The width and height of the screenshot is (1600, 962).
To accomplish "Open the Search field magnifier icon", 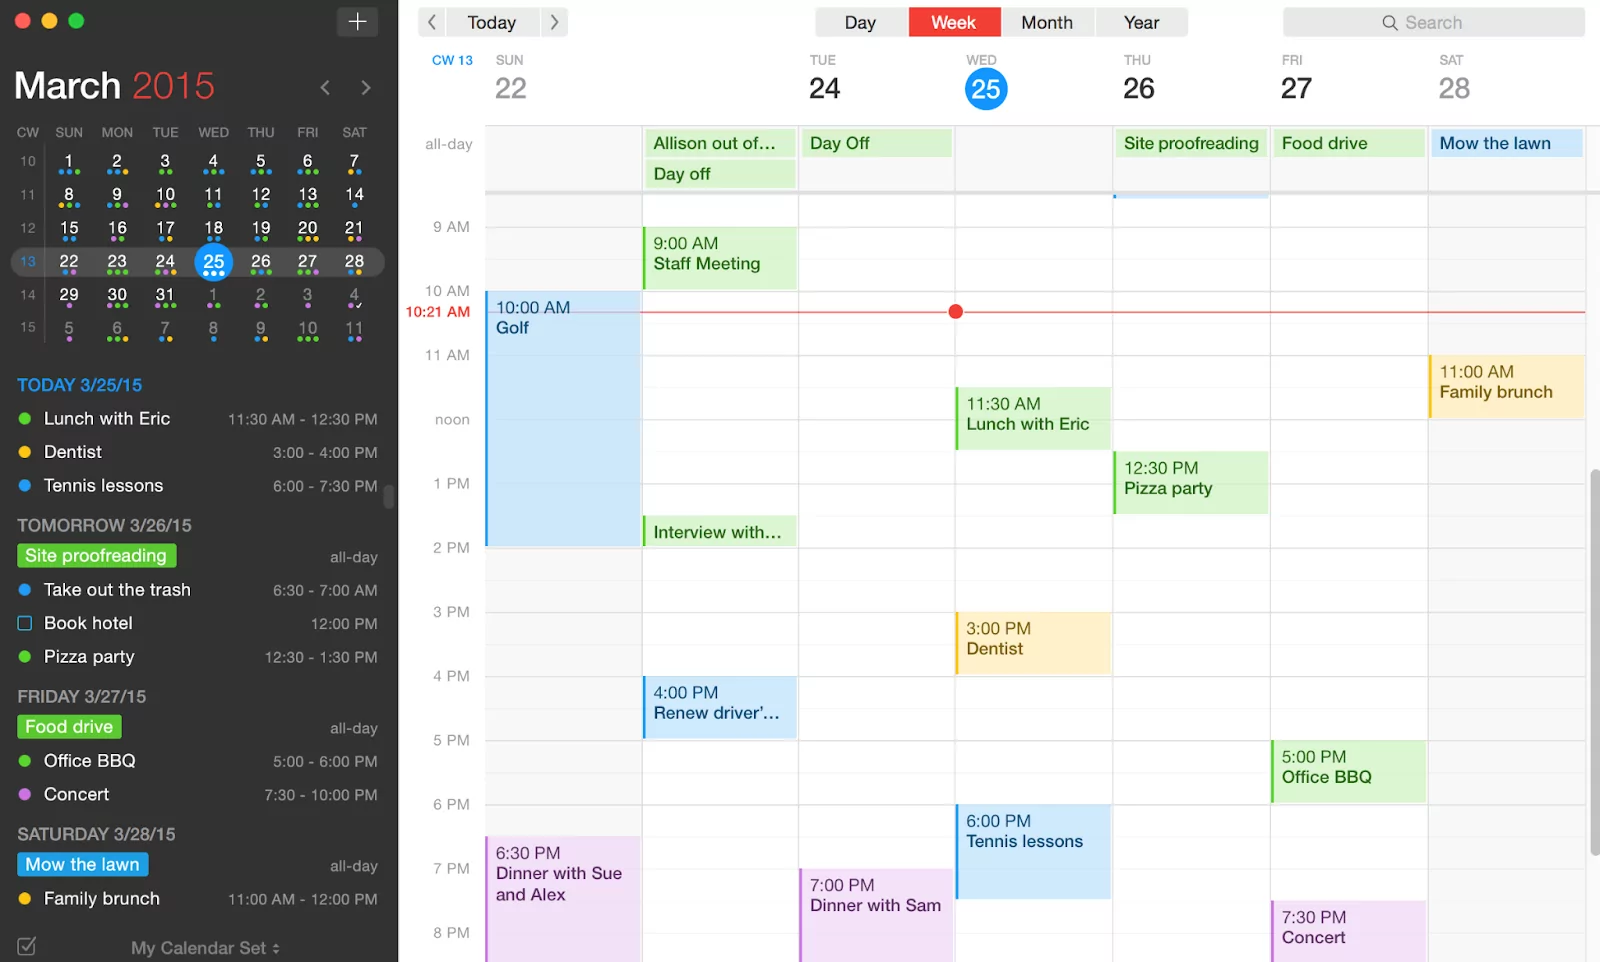I will [x=1389, y=22].
